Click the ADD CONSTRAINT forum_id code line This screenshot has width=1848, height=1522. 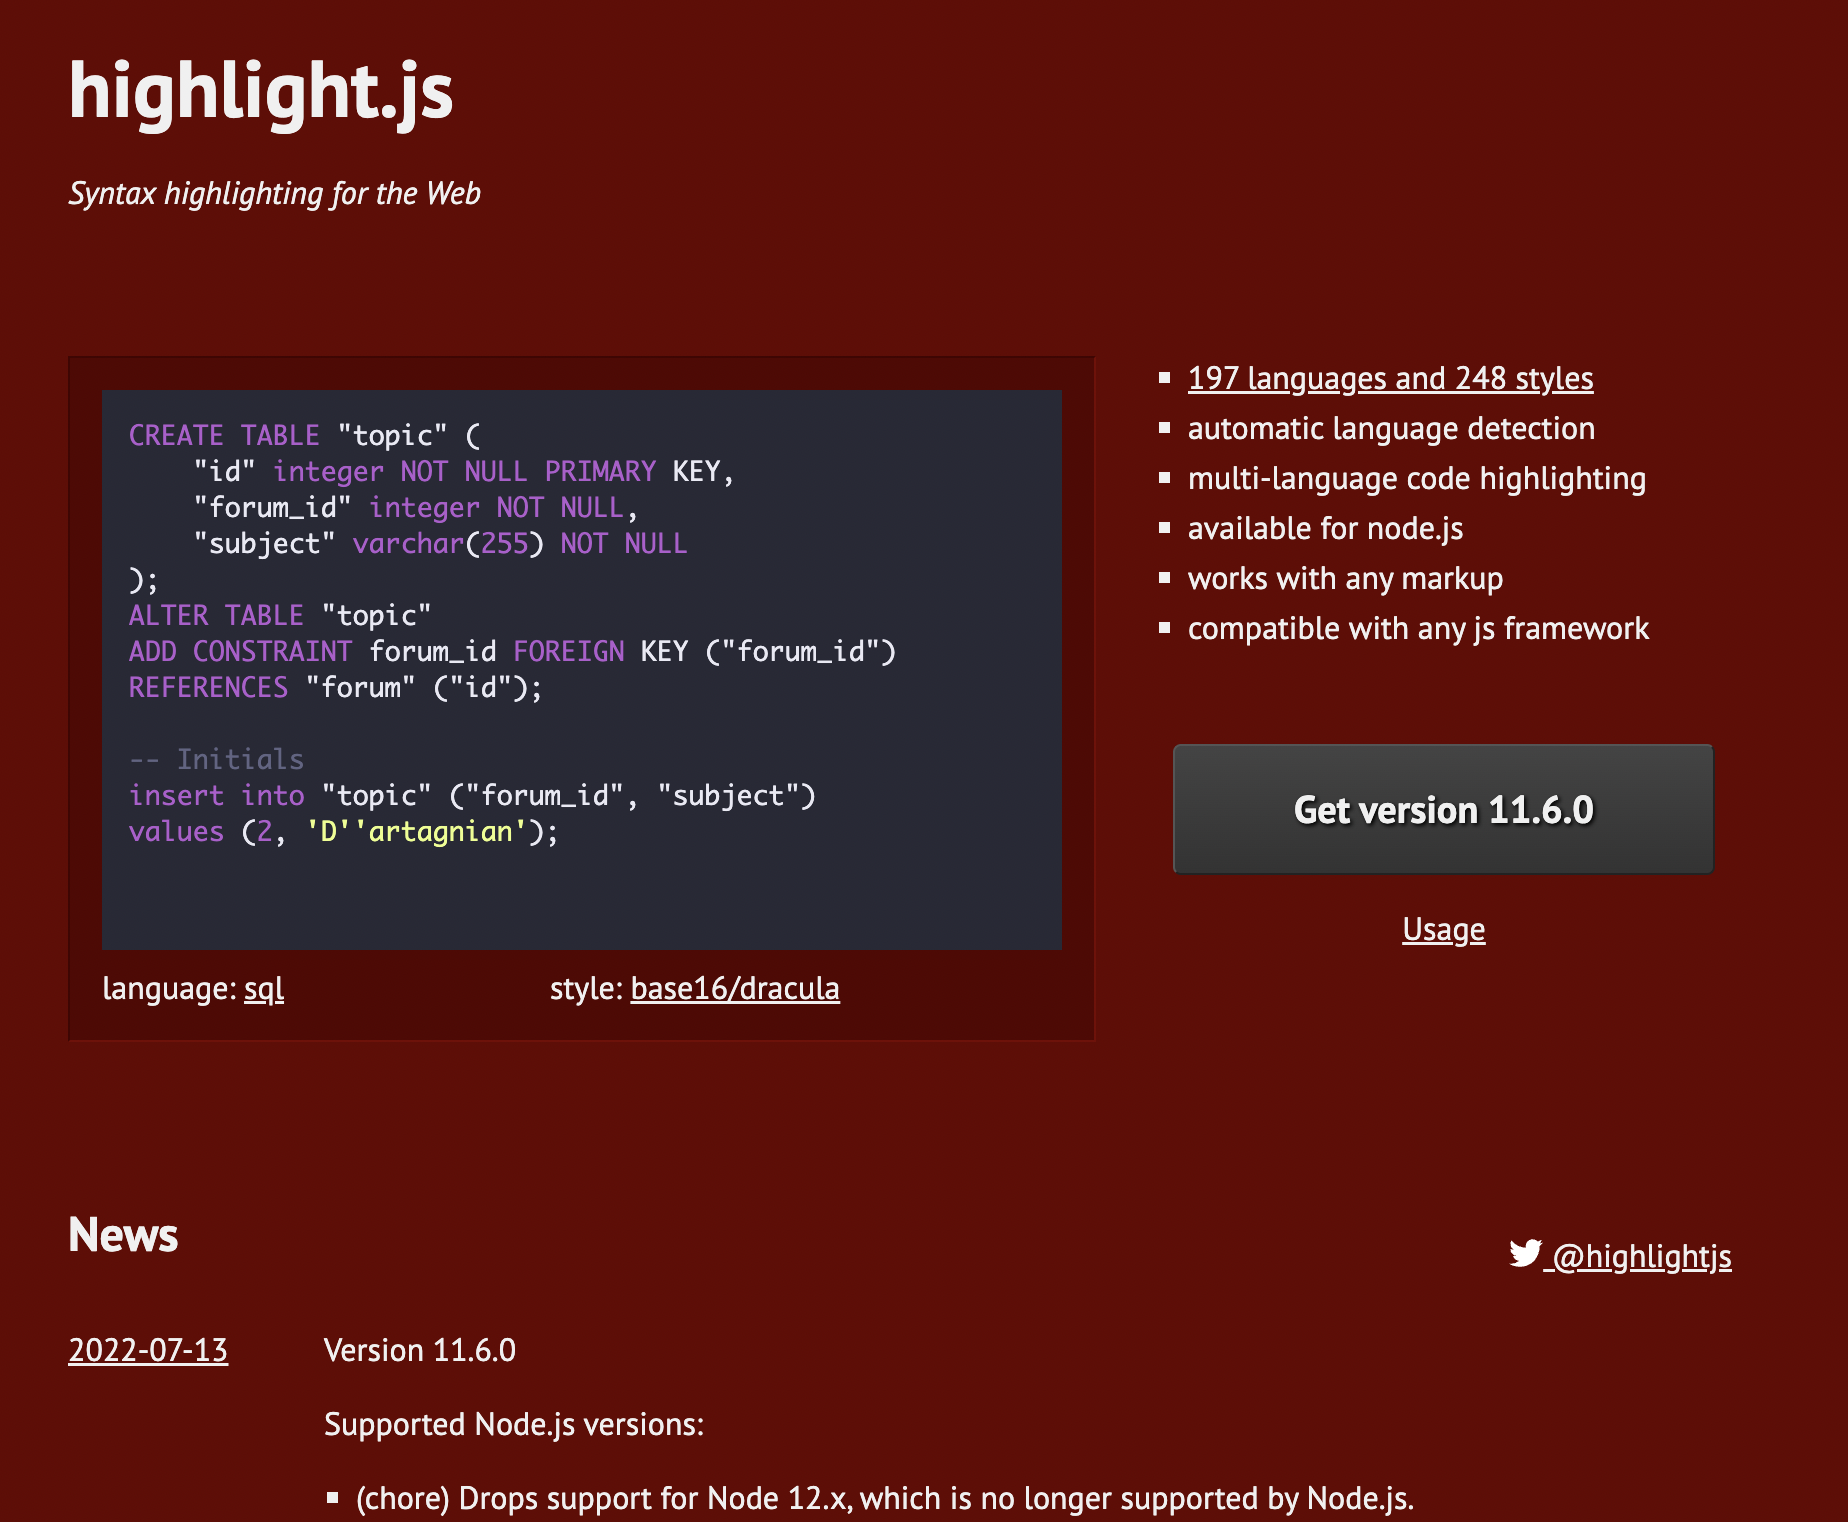click(x=512, y=651)
